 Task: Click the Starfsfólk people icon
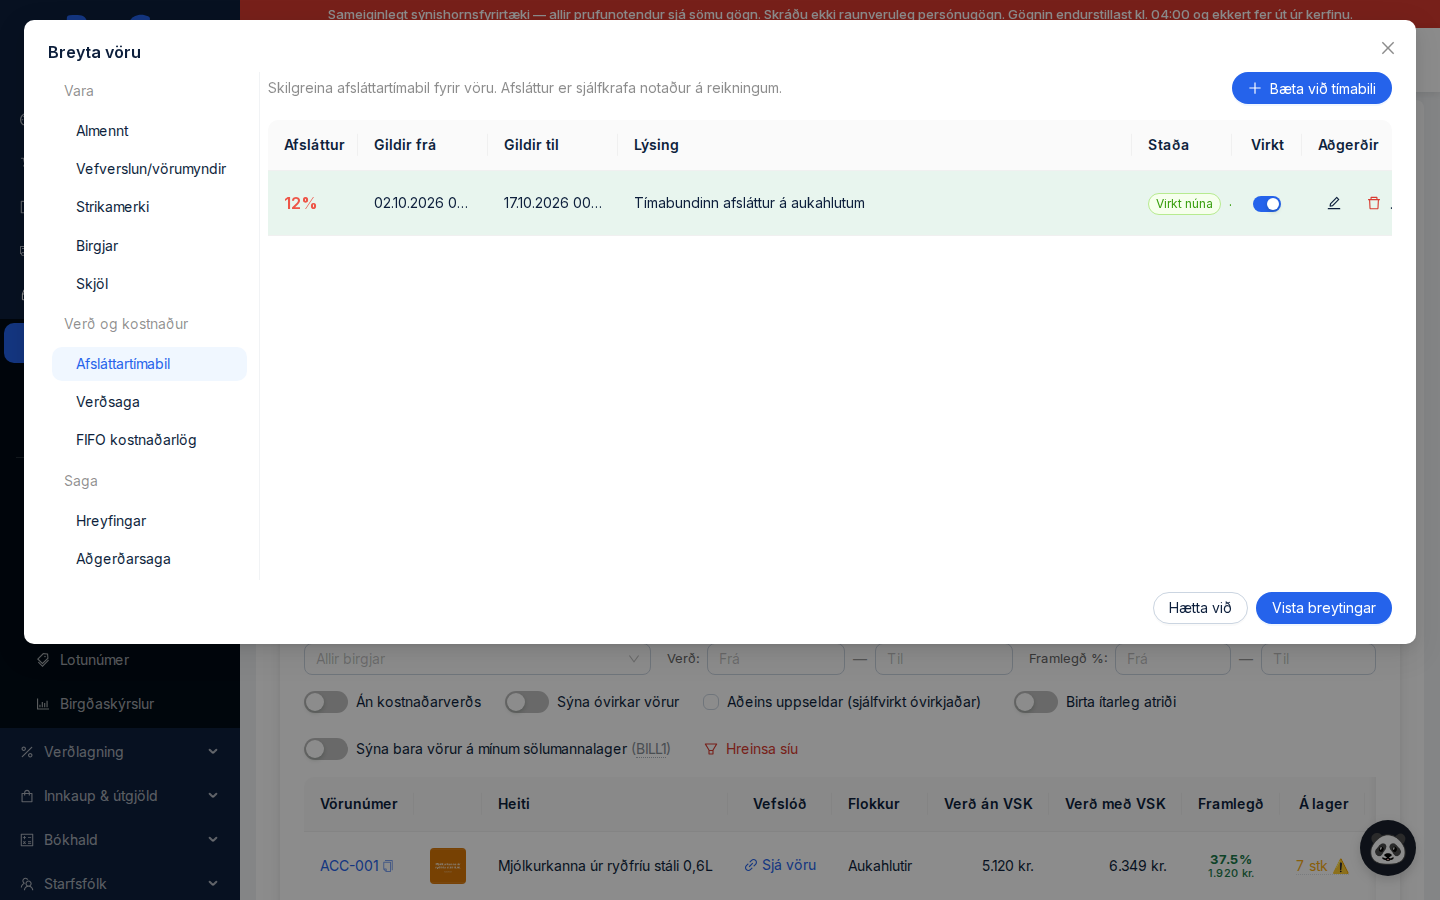pyautogui.click(x=27, y=884)
